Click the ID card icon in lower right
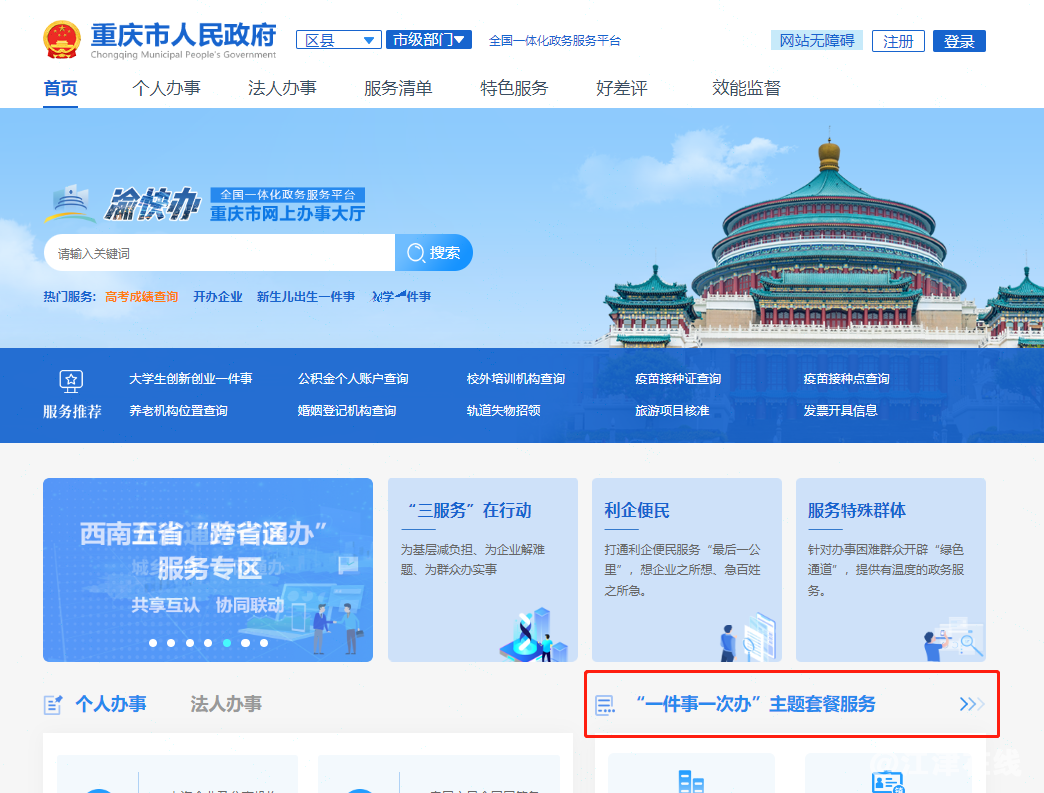The image size is (1044, 793). coord(888,782)
